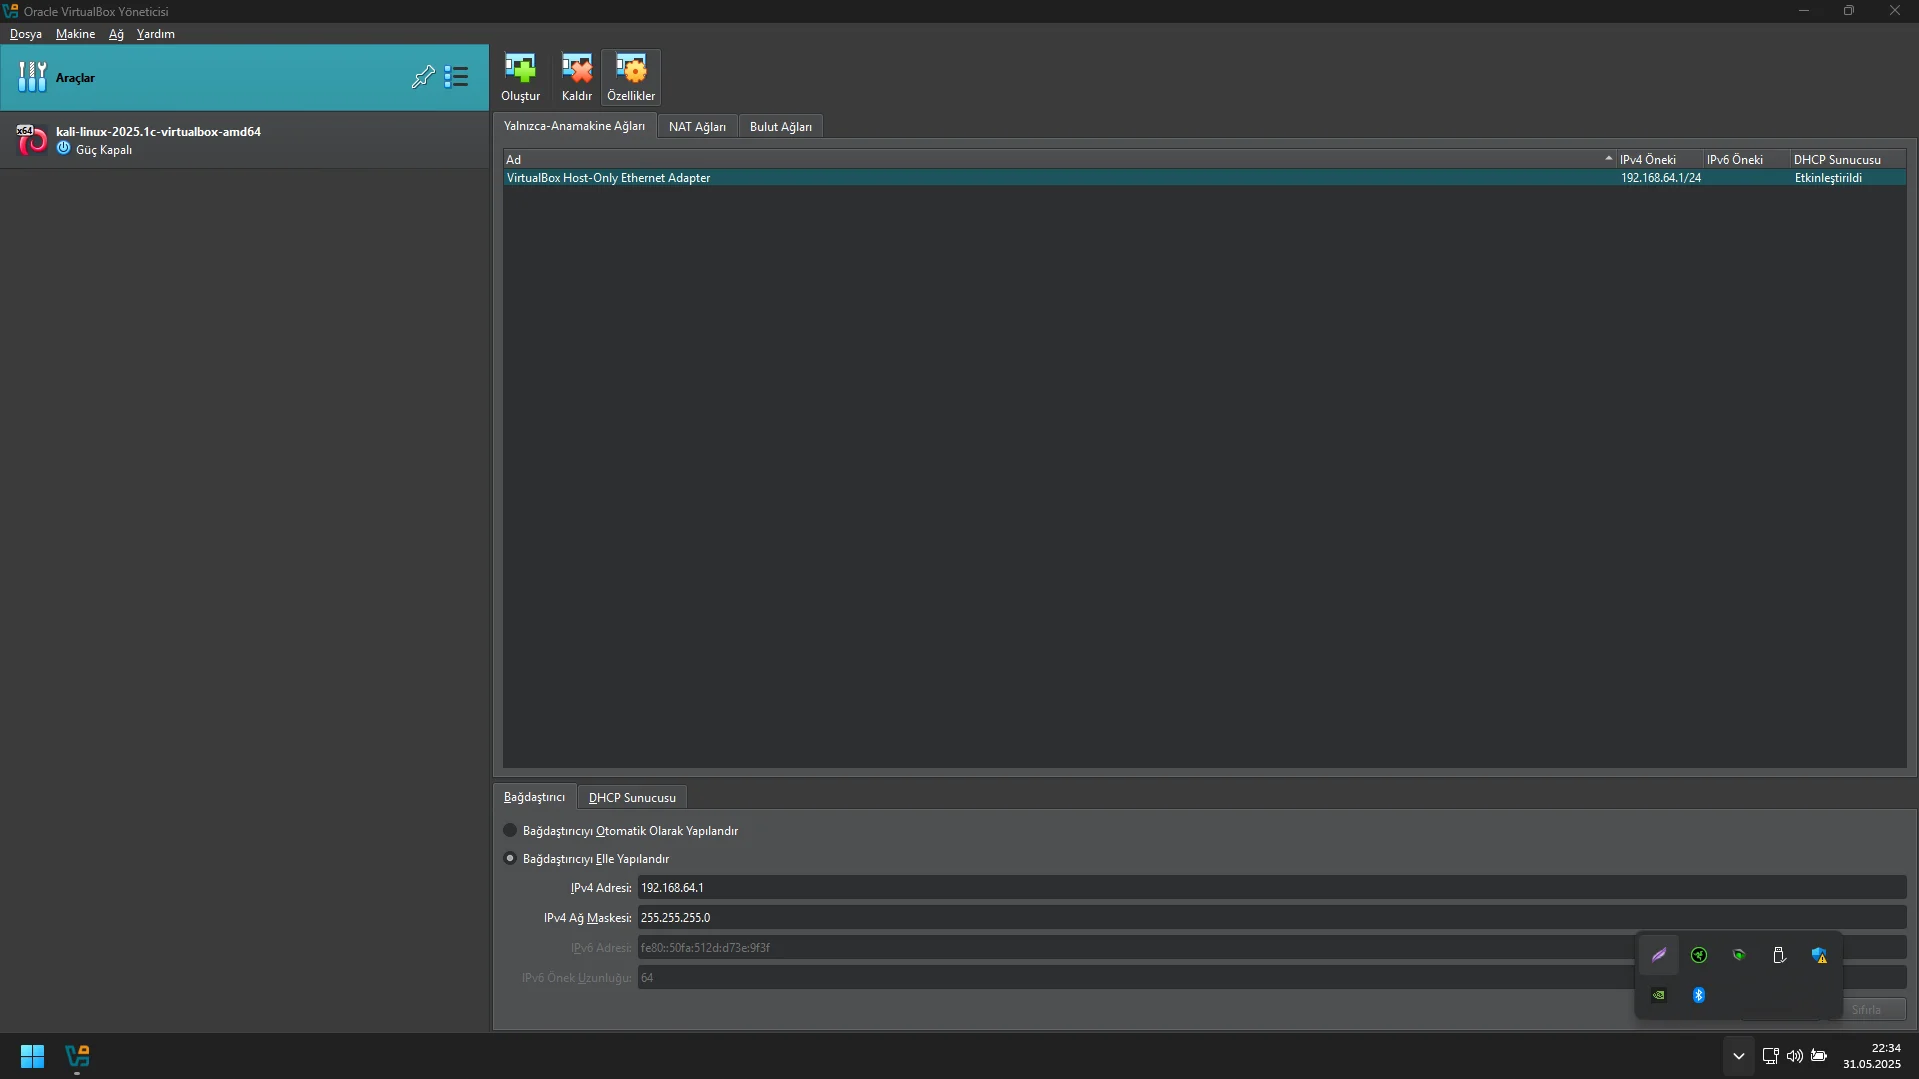Image resolution: width=1919 pixels, height=1079 pixels.
Task: Click the IPv4 Ağ Maskesi field
Action: click(x=1271, y=918)
